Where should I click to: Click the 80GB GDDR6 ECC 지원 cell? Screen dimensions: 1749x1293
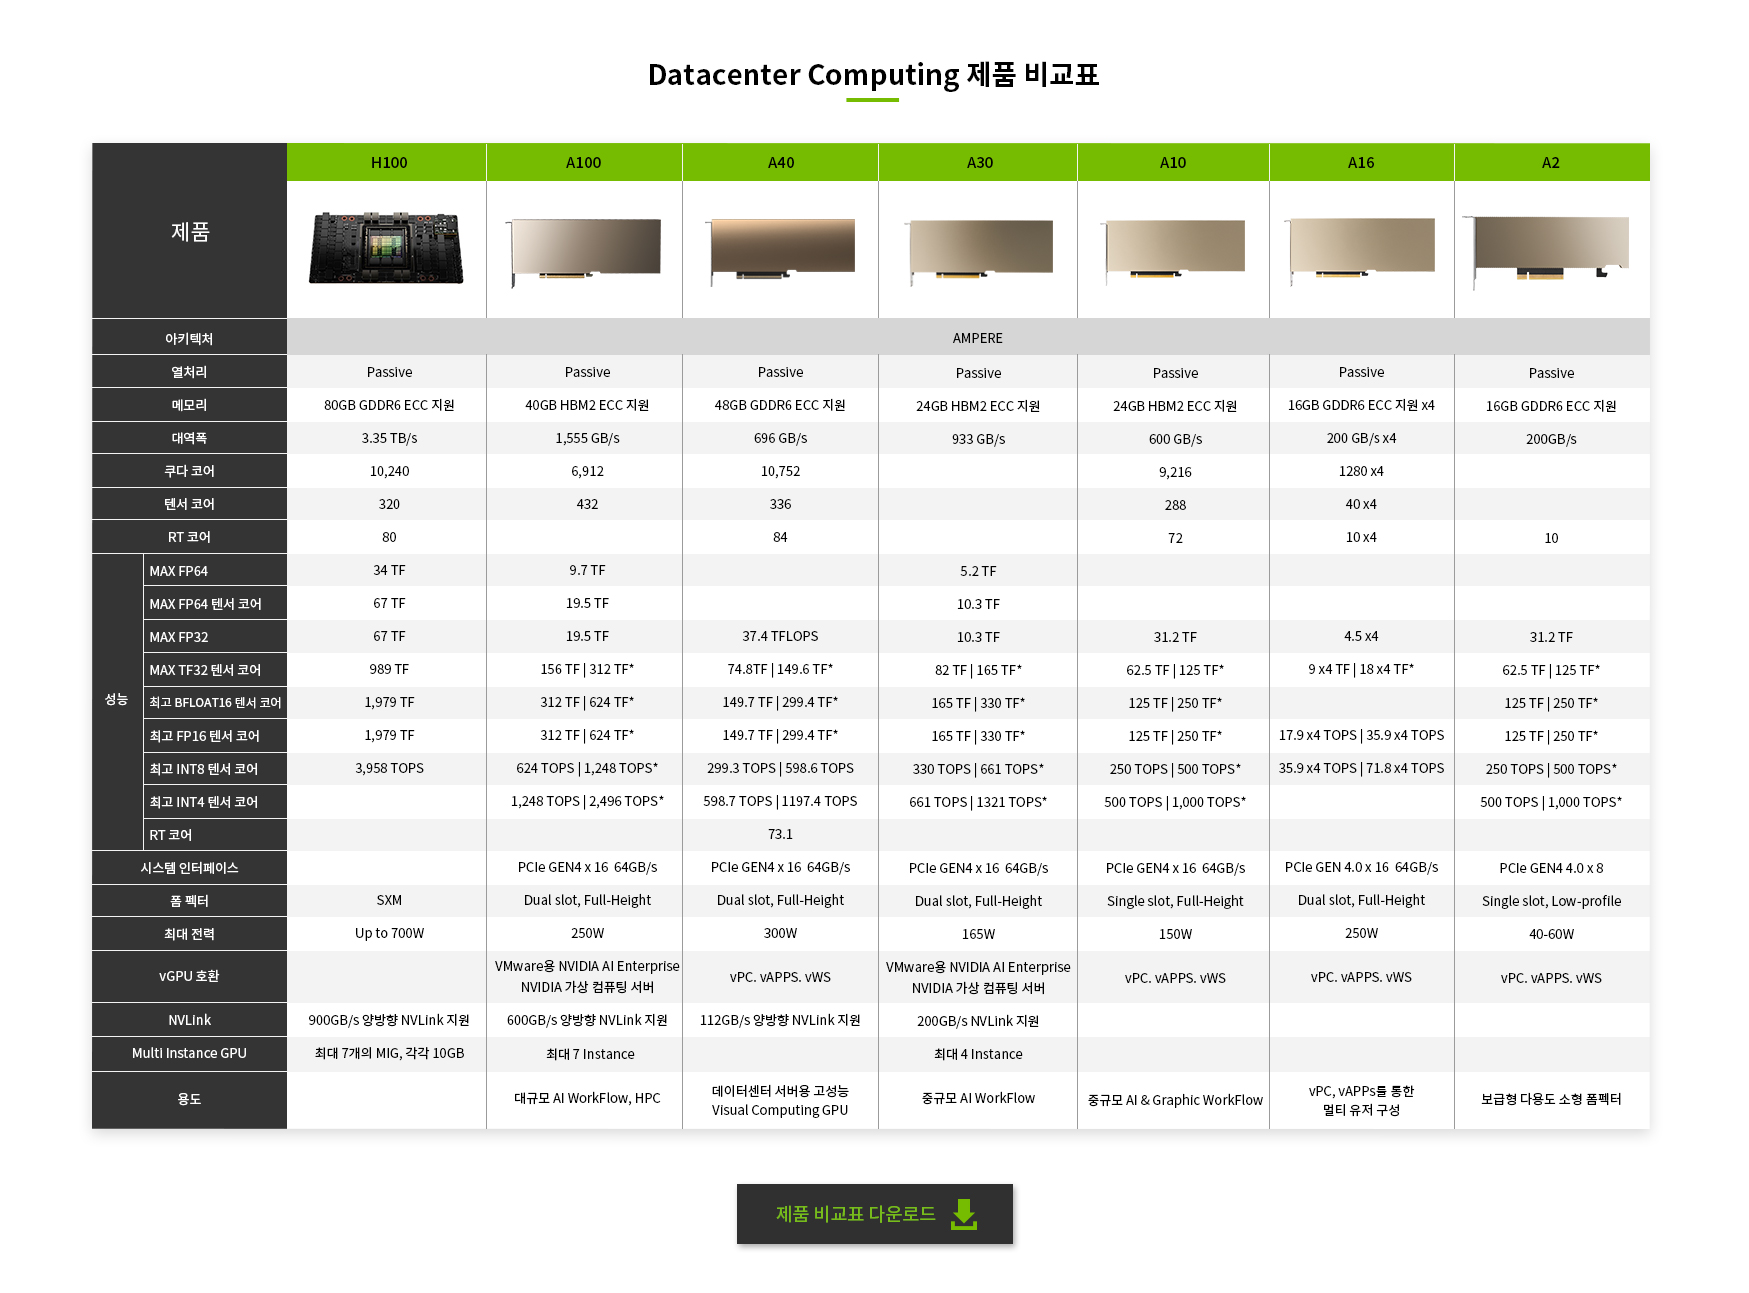click(x=389, y=405)
